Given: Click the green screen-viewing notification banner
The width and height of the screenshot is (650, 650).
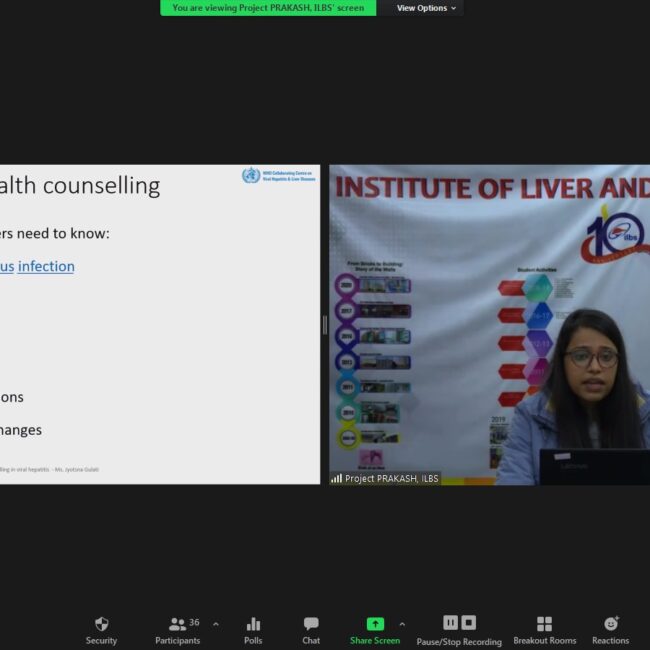Looking at the screenshot, I should coord(268,8).
